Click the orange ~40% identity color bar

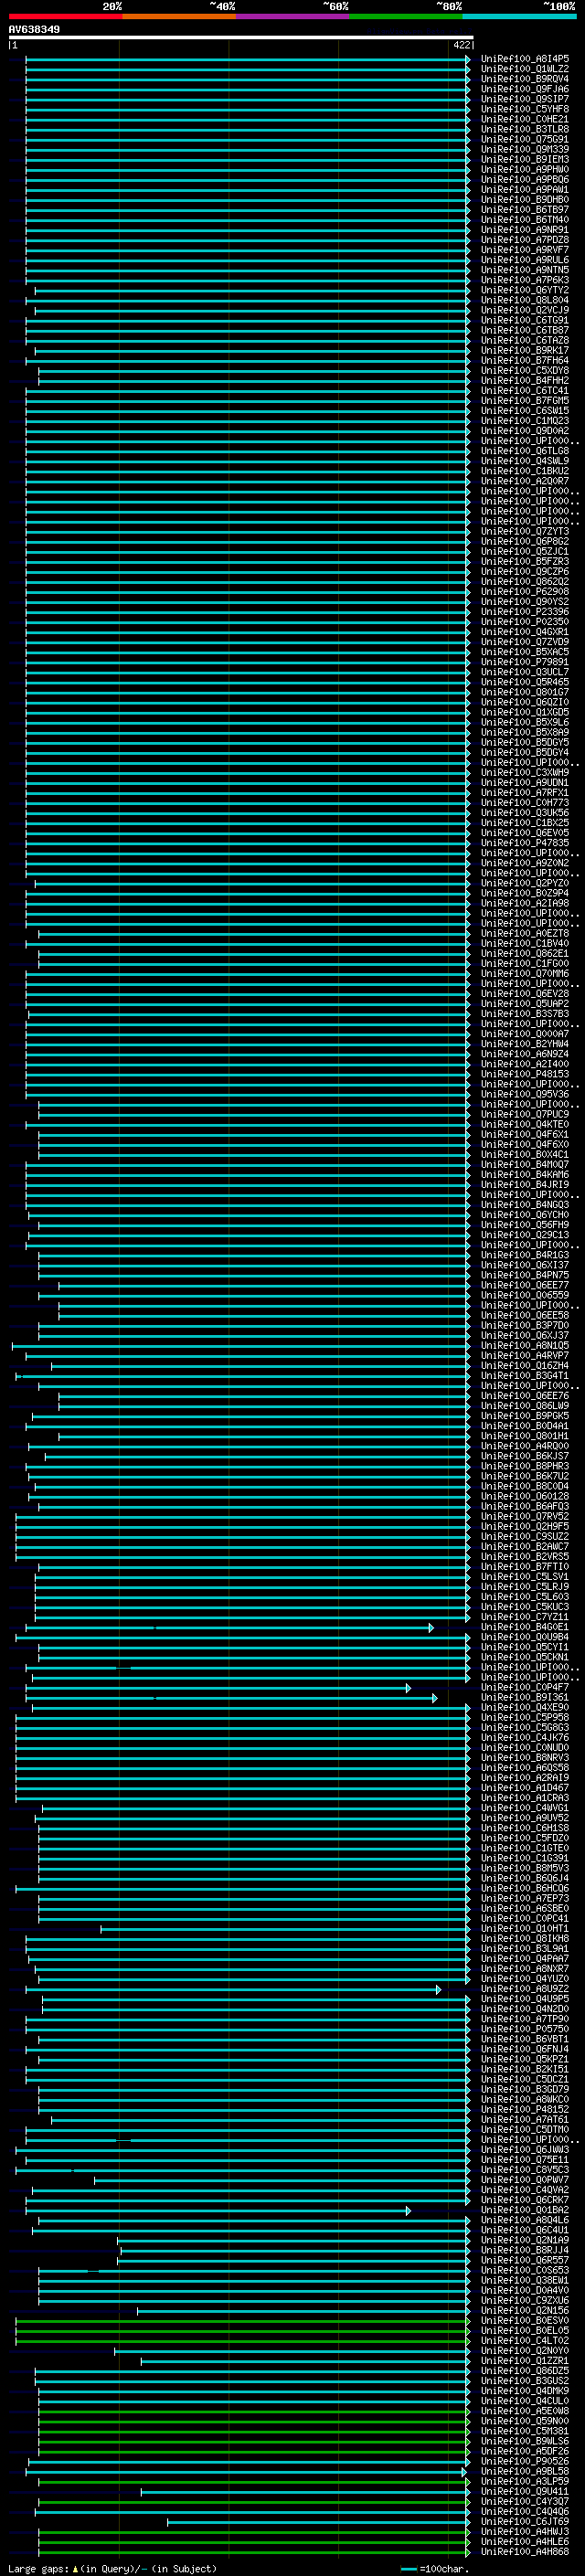[179, 16]
